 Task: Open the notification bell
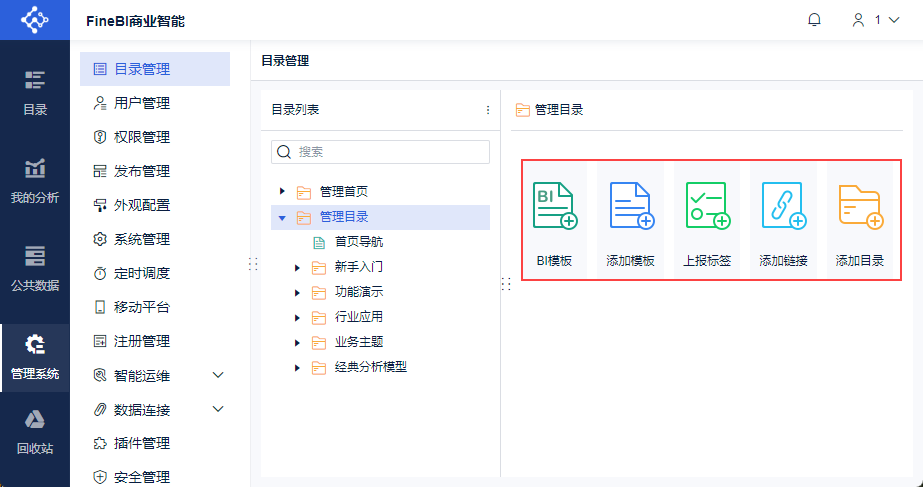[x=814, y=20]
